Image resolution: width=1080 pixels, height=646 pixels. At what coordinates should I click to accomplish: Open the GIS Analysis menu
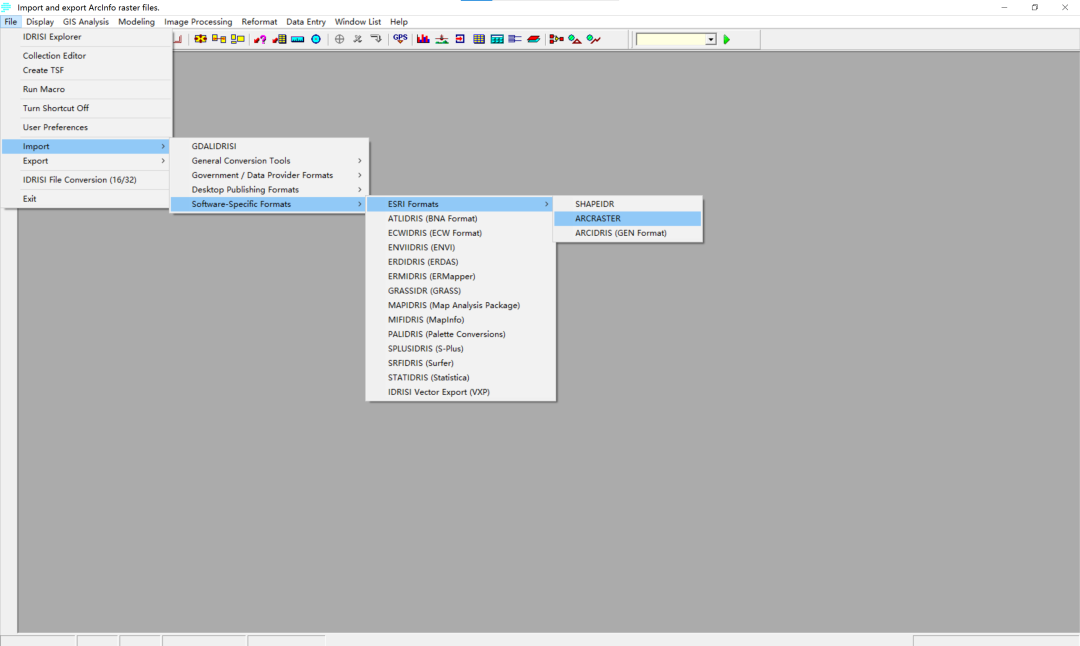tap(85, 22)
